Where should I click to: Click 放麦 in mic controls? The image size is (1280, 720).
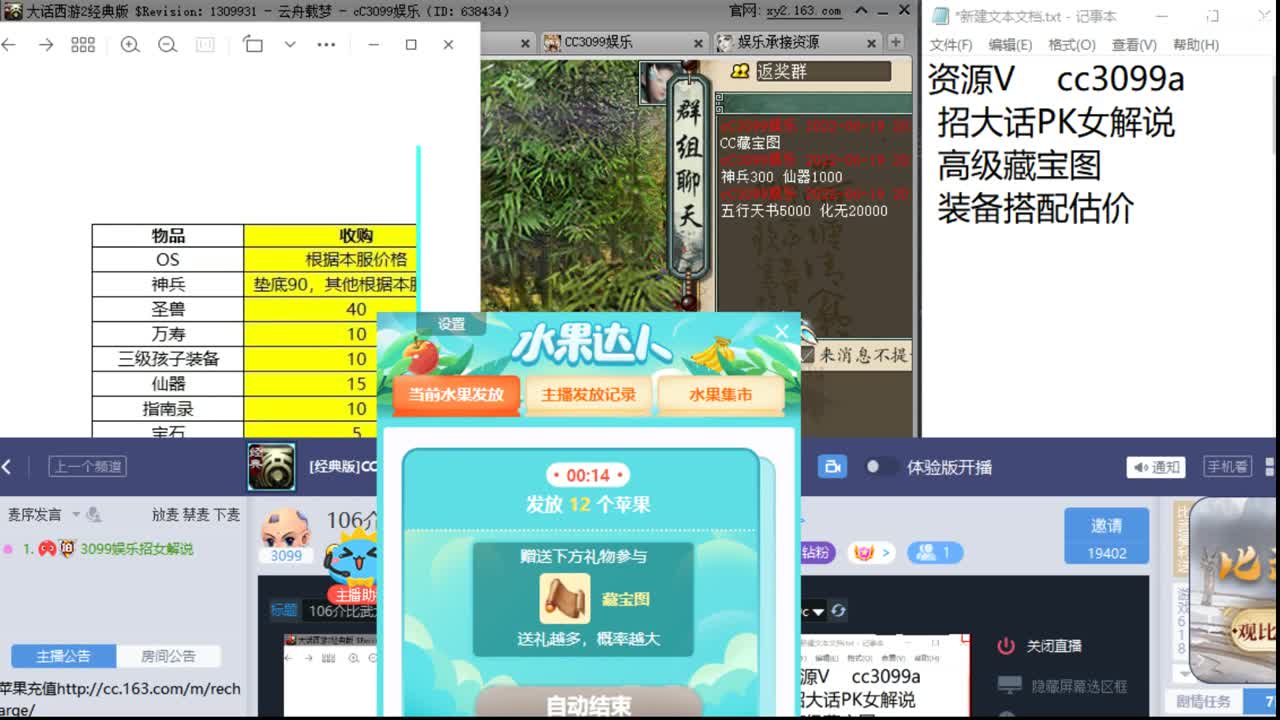[x=165, y=514]
